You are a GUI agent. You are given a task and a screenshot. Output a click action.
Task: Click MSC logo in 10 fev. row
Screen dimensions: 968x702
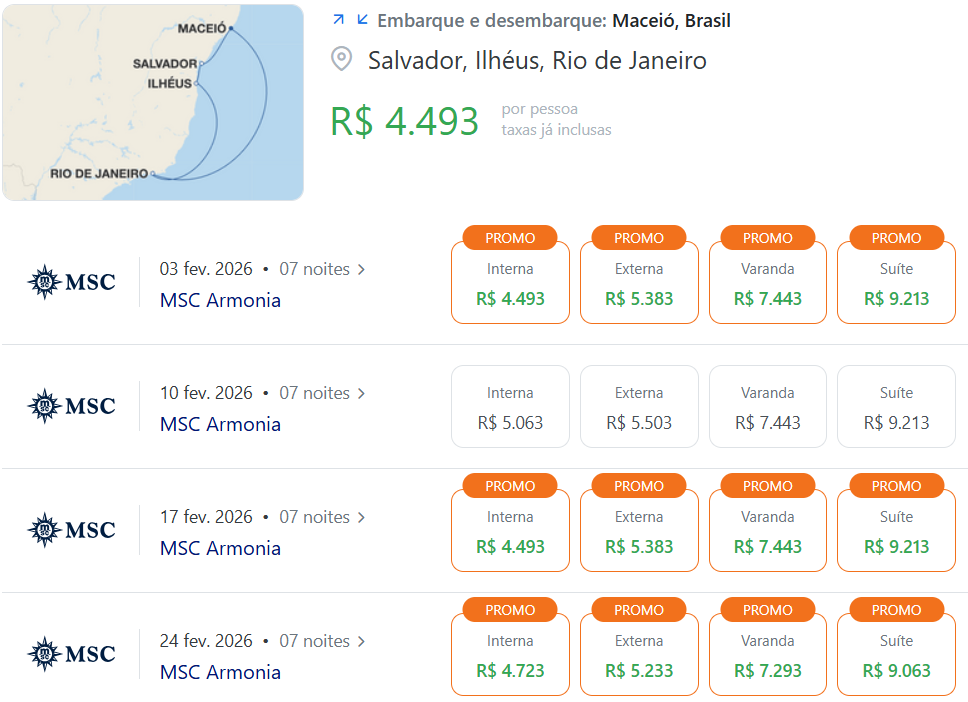coord(72,406)
